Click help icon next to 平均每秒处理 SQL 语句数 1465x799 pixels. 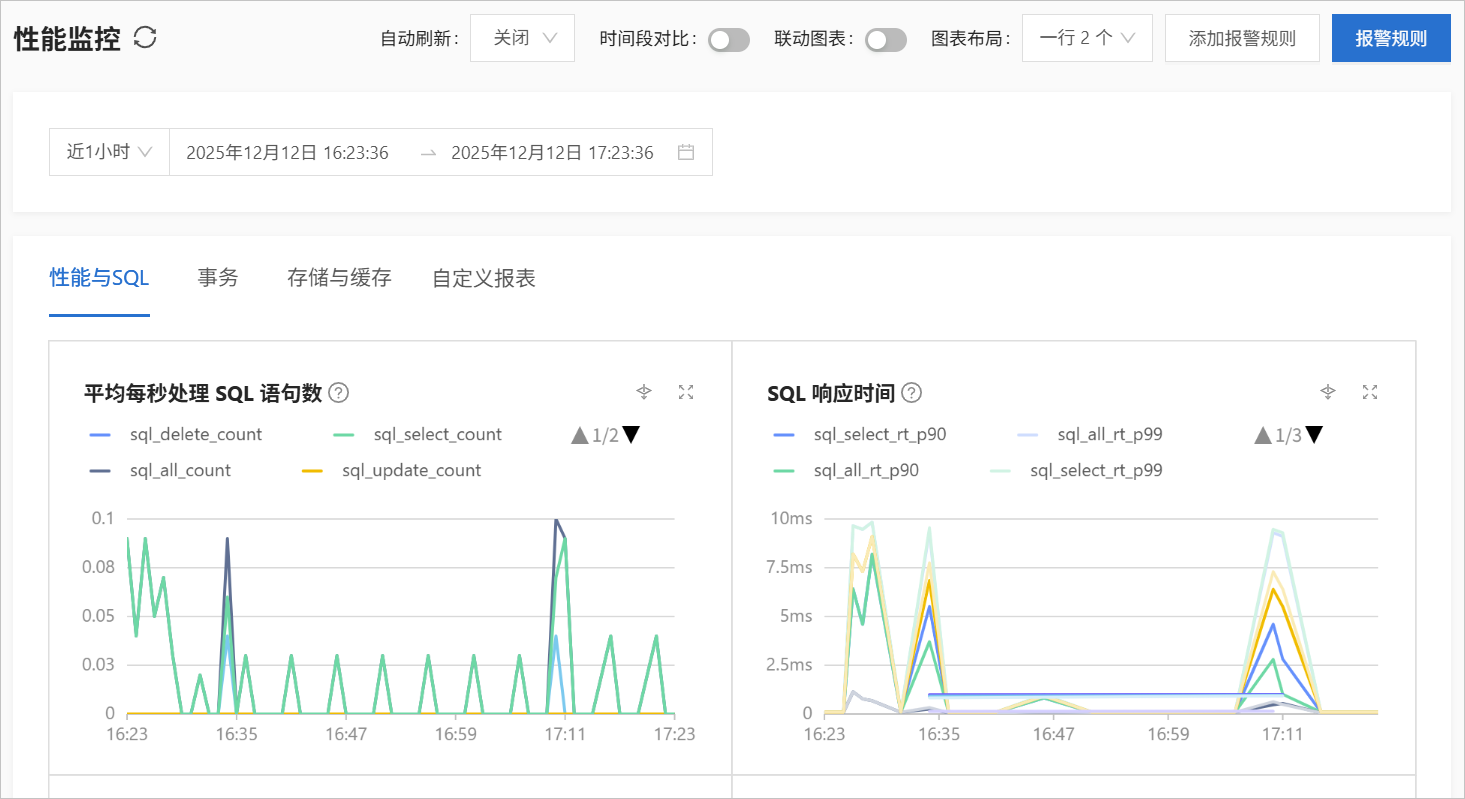click(x=339, y=393)
